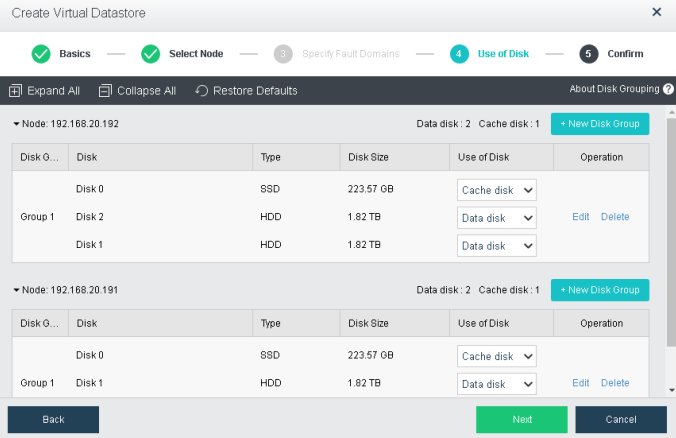The height and width of the screenshot is (438, 676).
Task: Collapse node 192.168.20.192 section
Action: click(16, 124)
